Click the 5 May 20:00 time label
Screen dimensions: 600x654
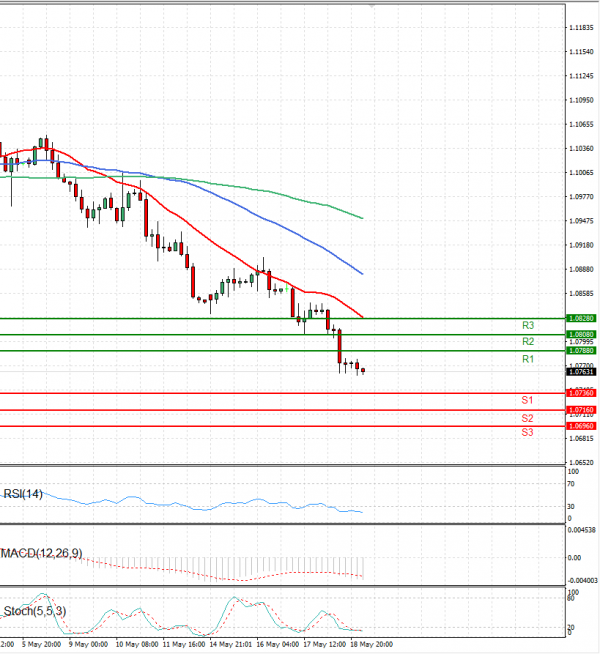41,644
